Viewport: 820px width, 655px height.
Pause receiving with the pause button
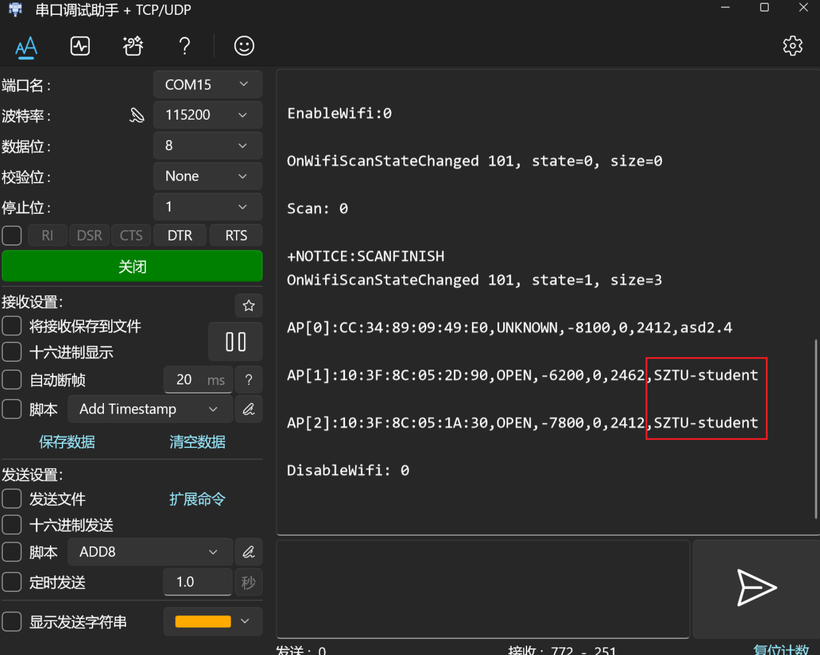(x=235, y=342)
